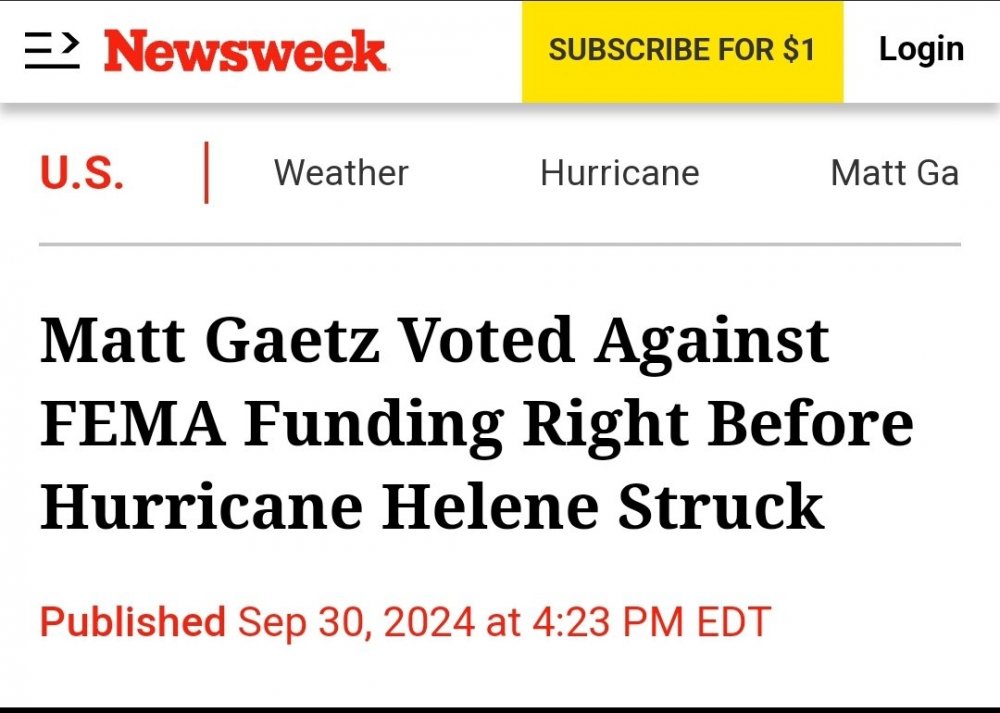The width and height of the screenshot is (1000, 713).
Task: Open the Login page
Action: tap(921, 49)
